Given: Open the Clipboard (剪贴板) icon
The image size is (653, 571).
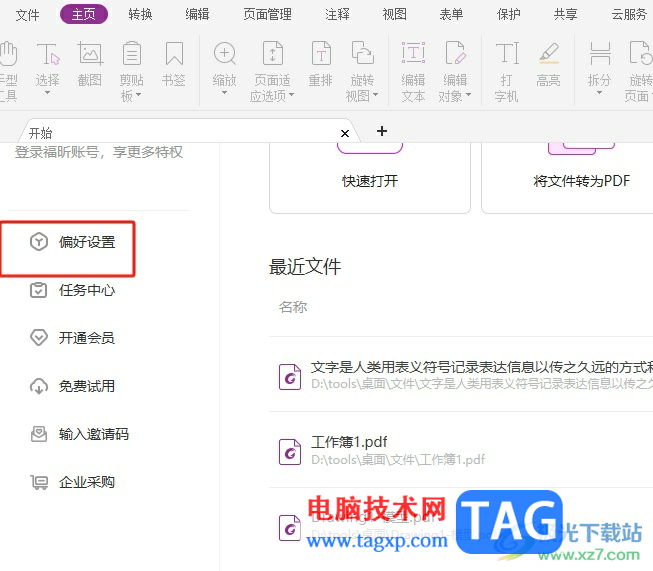Looking at the screenshot, I should point(132,53).
